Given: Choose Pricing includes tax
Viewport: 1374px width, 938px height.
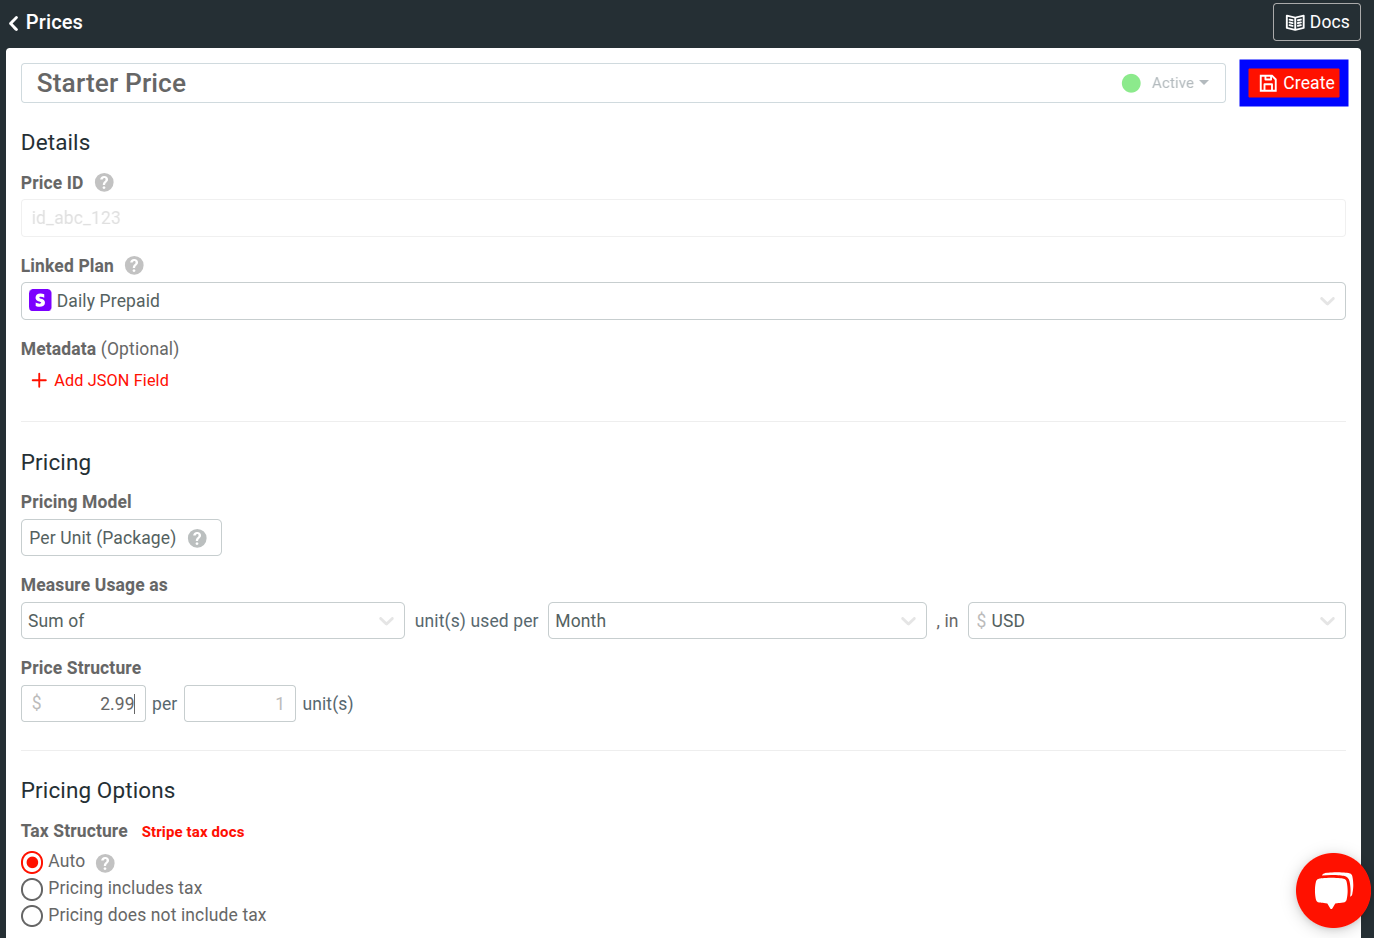Looking at the screenshot, I should 31,888.
